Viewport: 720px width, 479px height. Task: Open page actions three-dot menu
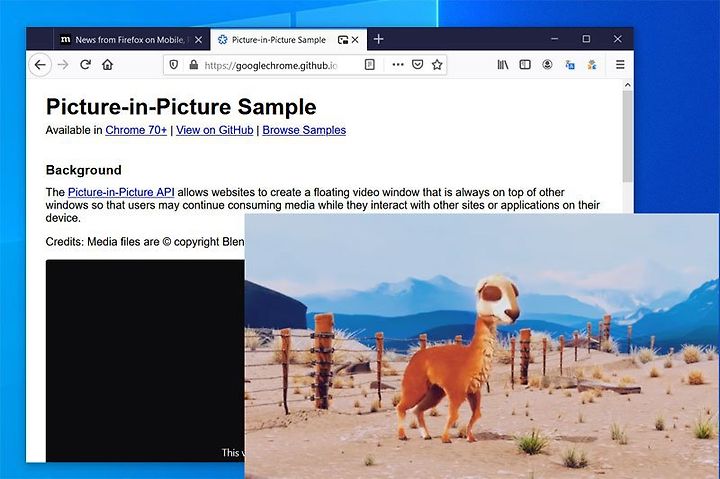point(398,65)
